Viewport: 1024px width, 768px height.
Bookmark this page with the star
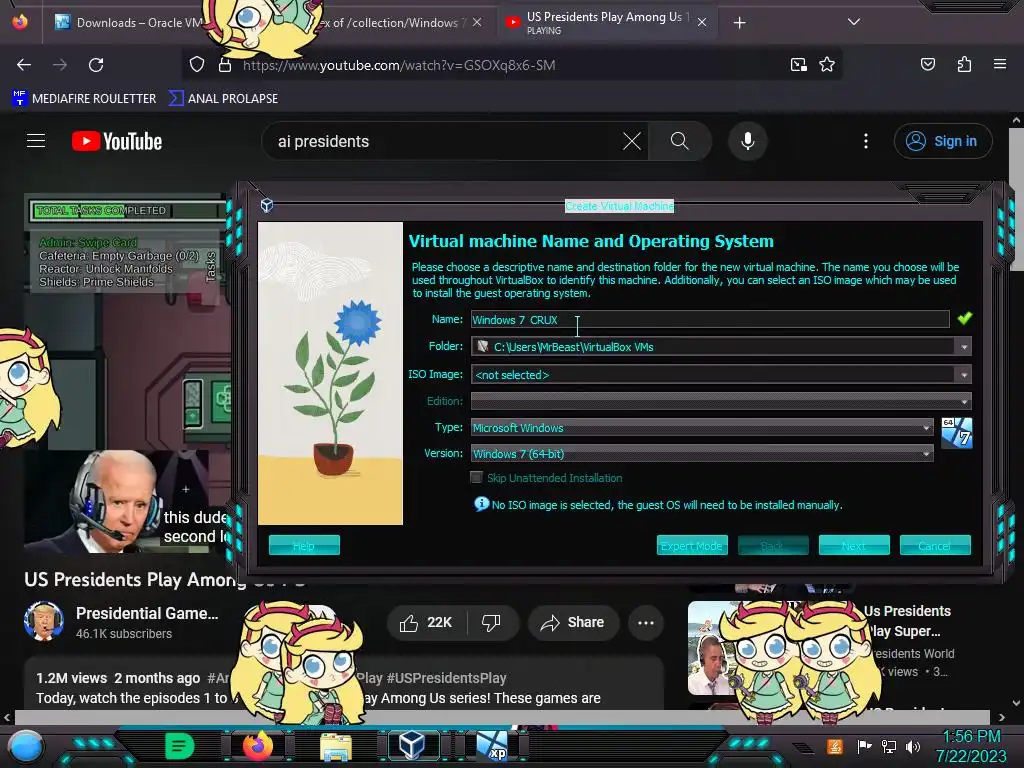(827, 65)
